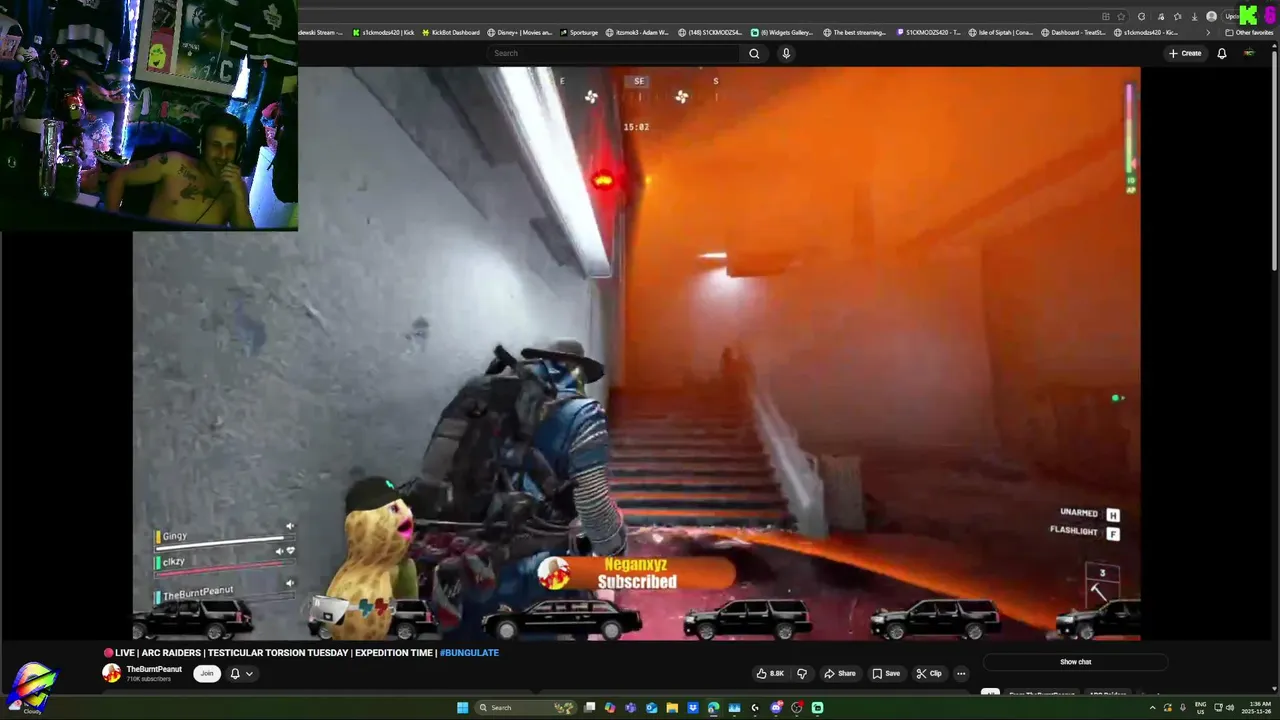
Task: Open Windows Start menu
Action: (463, 708)
